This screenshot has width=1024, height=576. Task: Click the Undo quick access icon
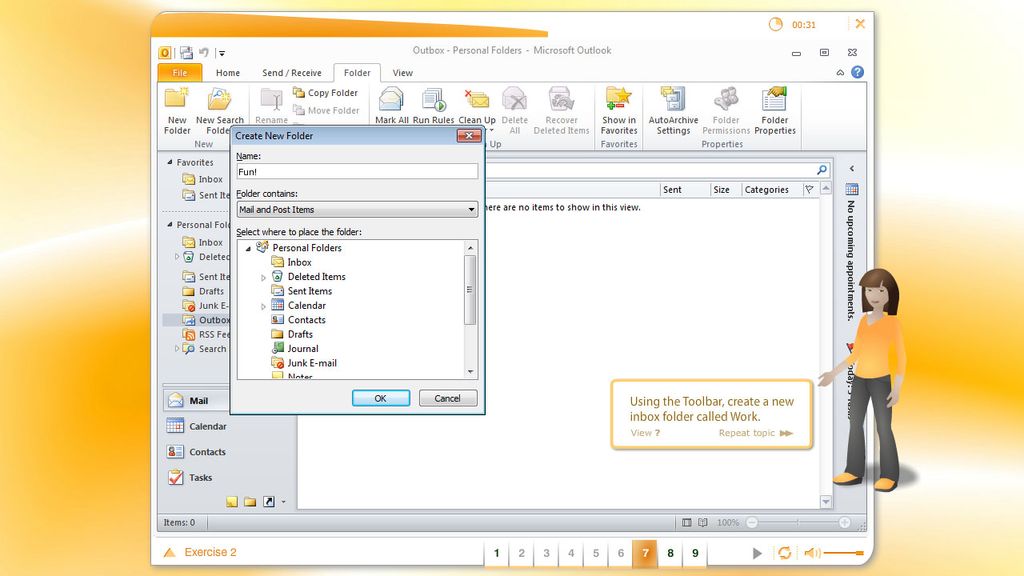pyautogui.click(x=204, y=53)
